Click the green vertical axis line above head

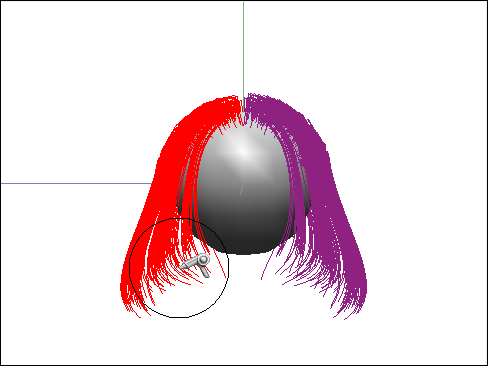[x=243, y=50]
